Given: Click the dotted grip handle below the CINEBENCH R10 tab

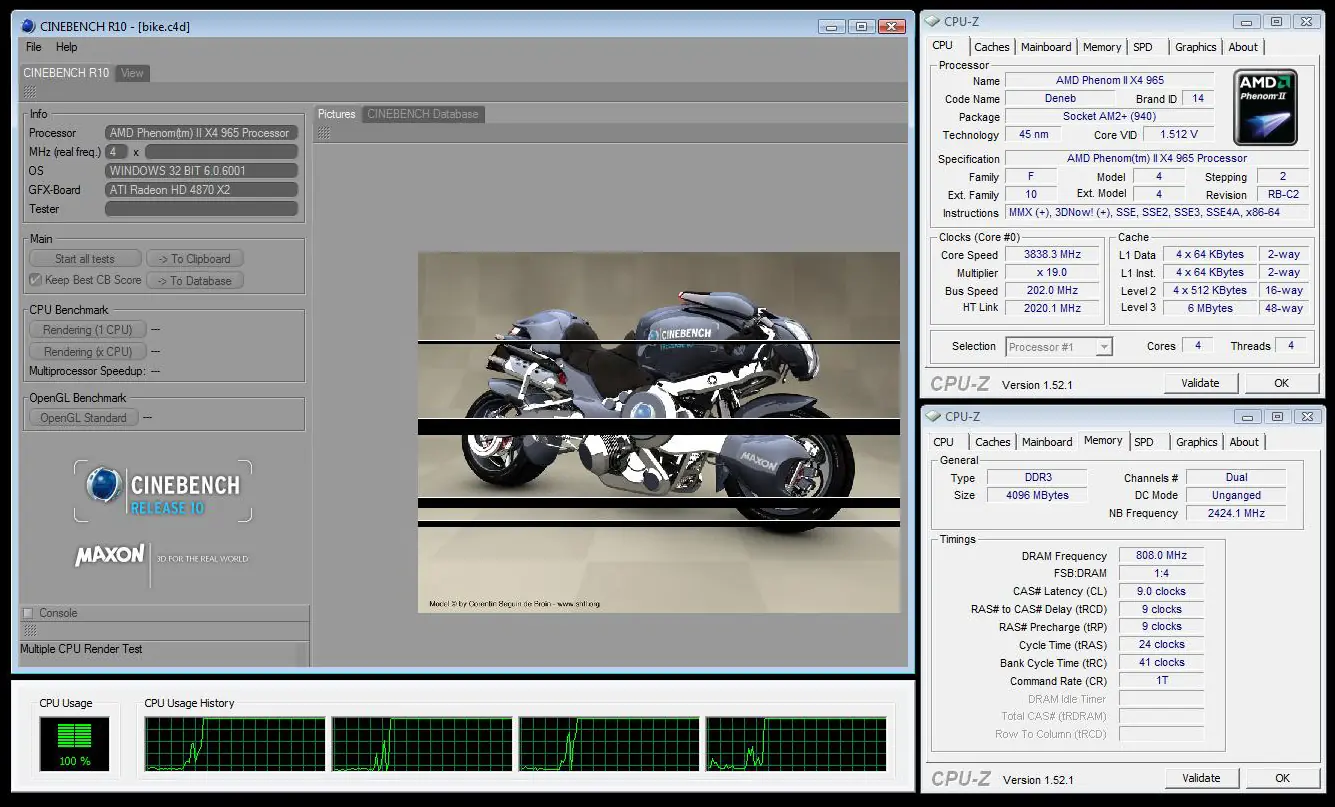Looking at the screenshot, I should click(x=30, y=92).
